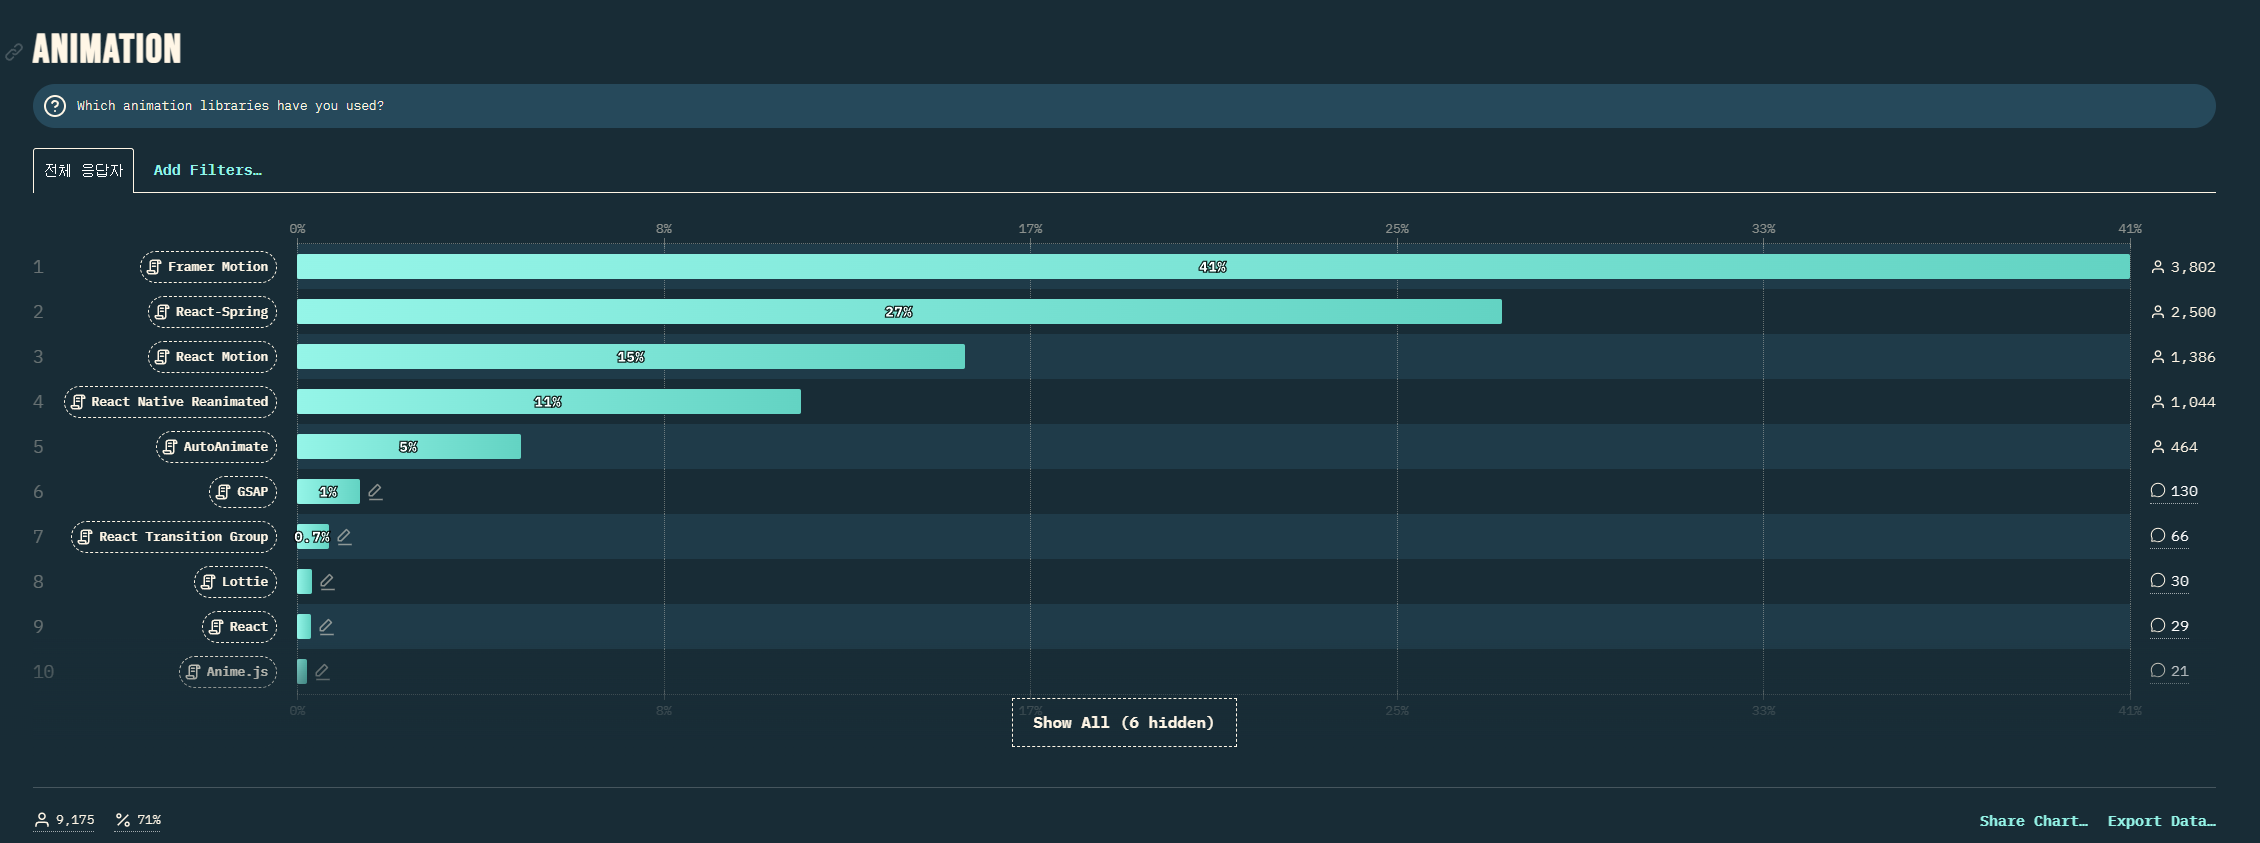The height and width of the screenshot is (843, 2260).
Task: Open the Lottie library label
Action: [x=235, y=582]
